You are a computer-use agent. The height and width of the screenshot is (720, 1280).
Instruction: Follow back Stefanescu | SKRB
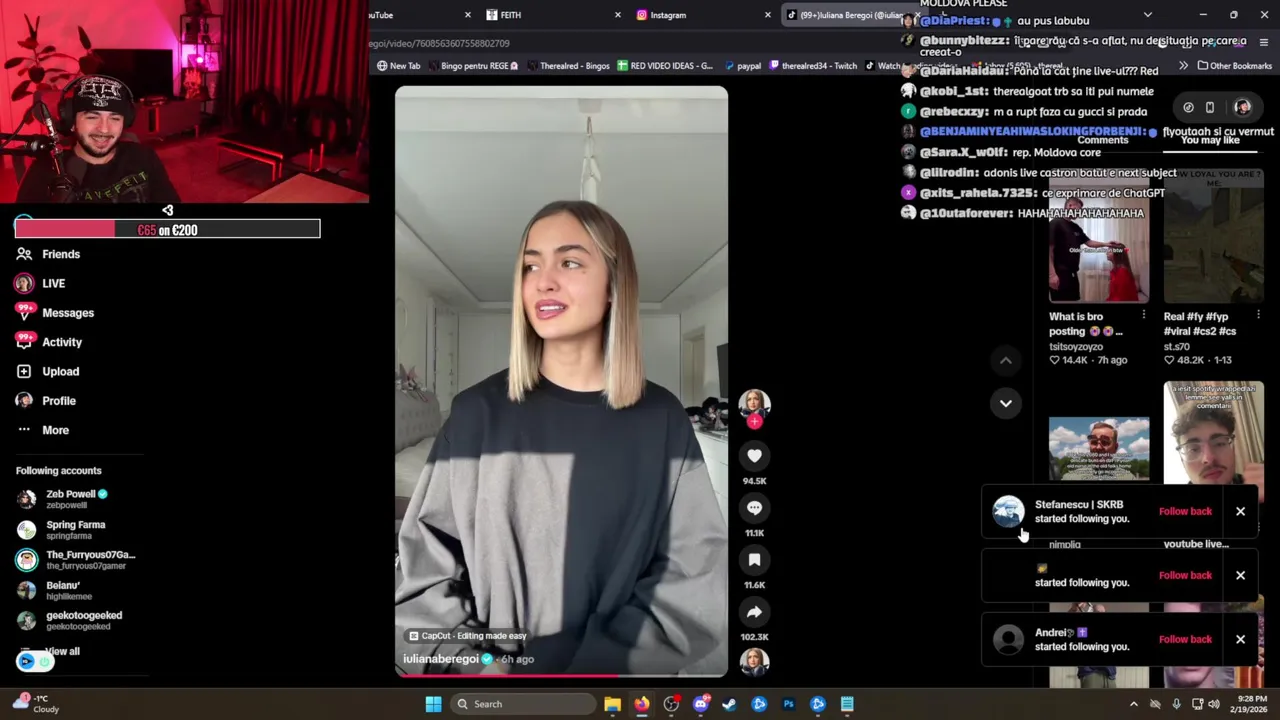1185,511
